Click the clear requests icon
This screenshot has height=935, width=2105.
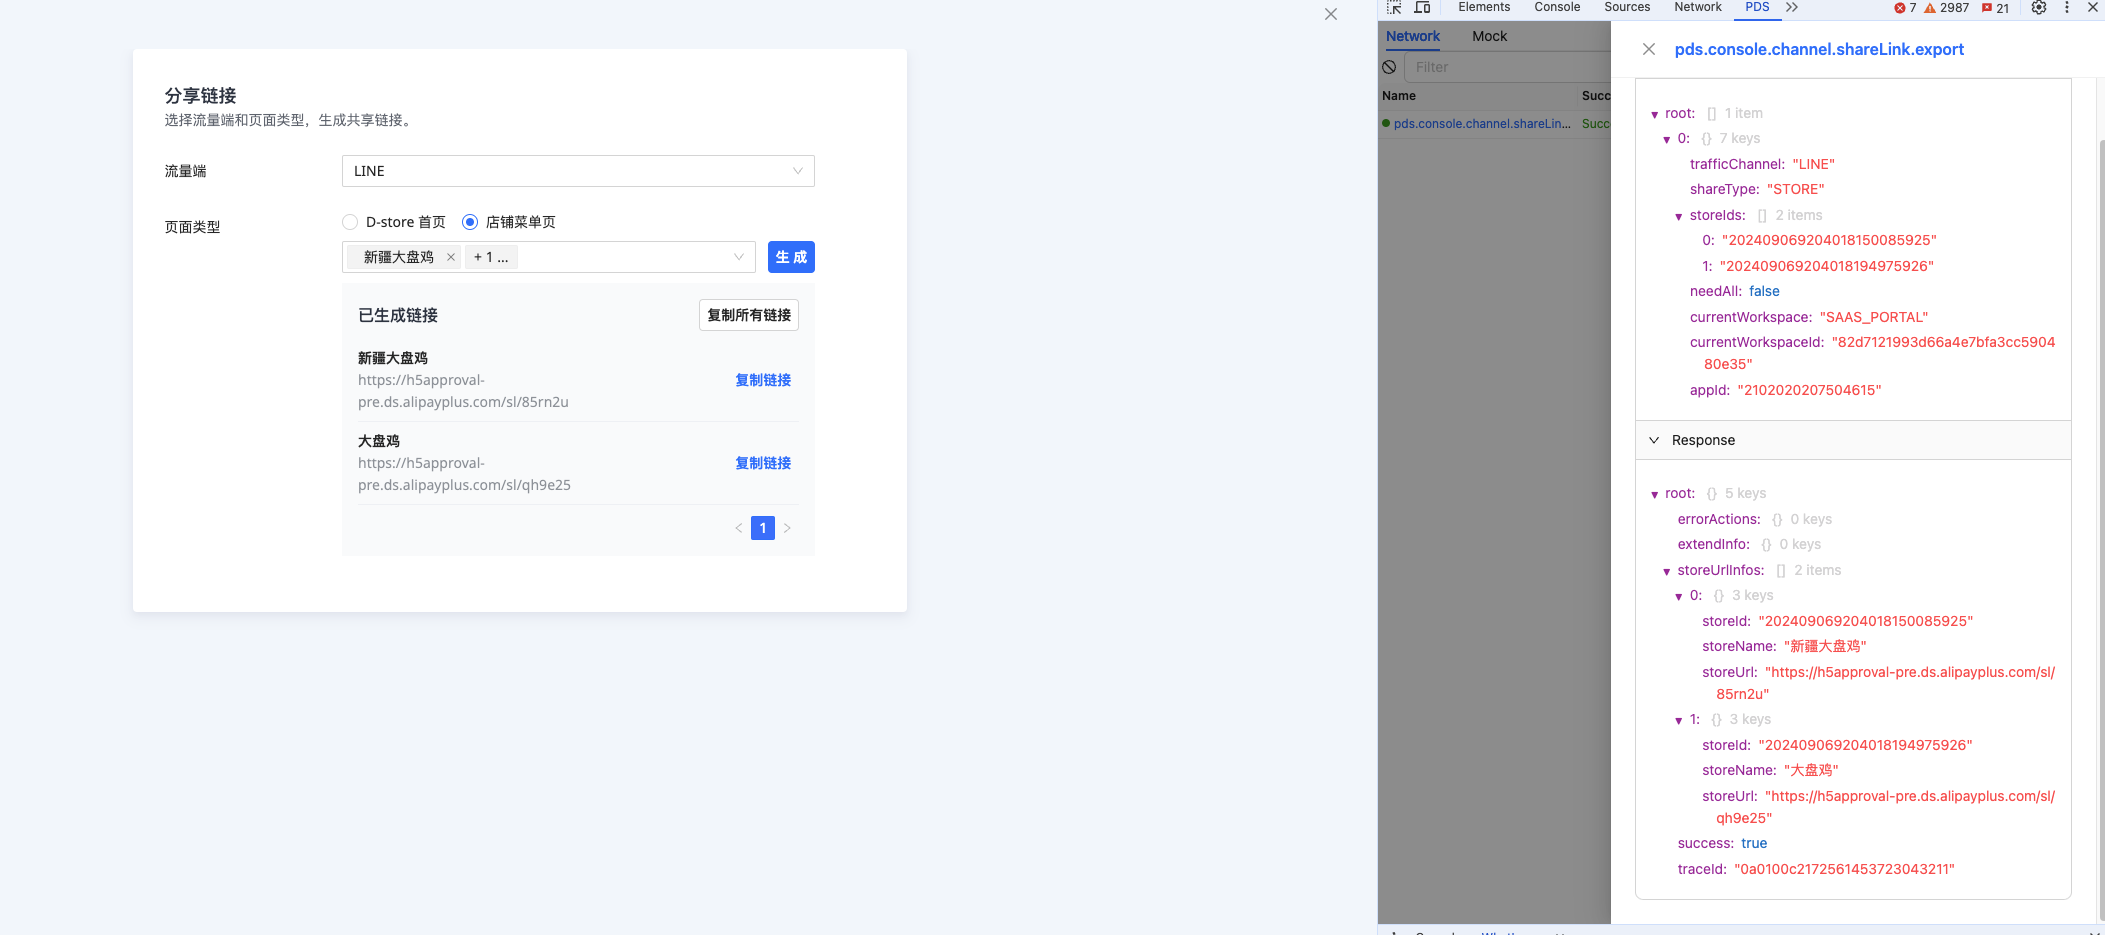pos(1389,67)
